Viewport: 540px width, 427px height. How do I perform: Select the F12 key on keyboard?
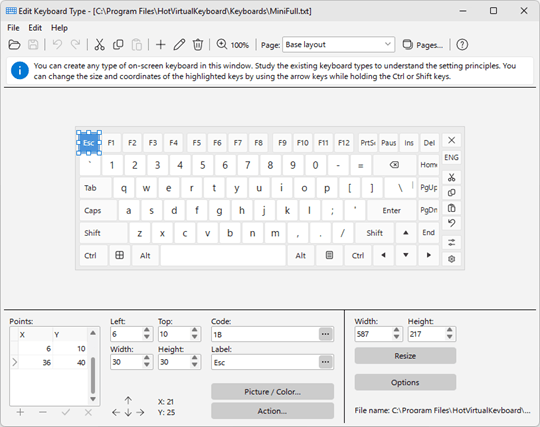point(344,143)
